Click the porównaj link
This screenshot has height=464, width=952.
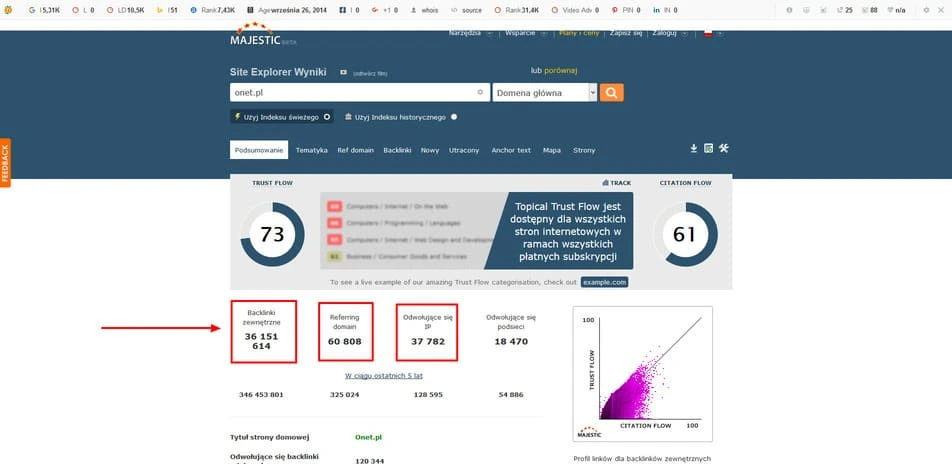560,70
